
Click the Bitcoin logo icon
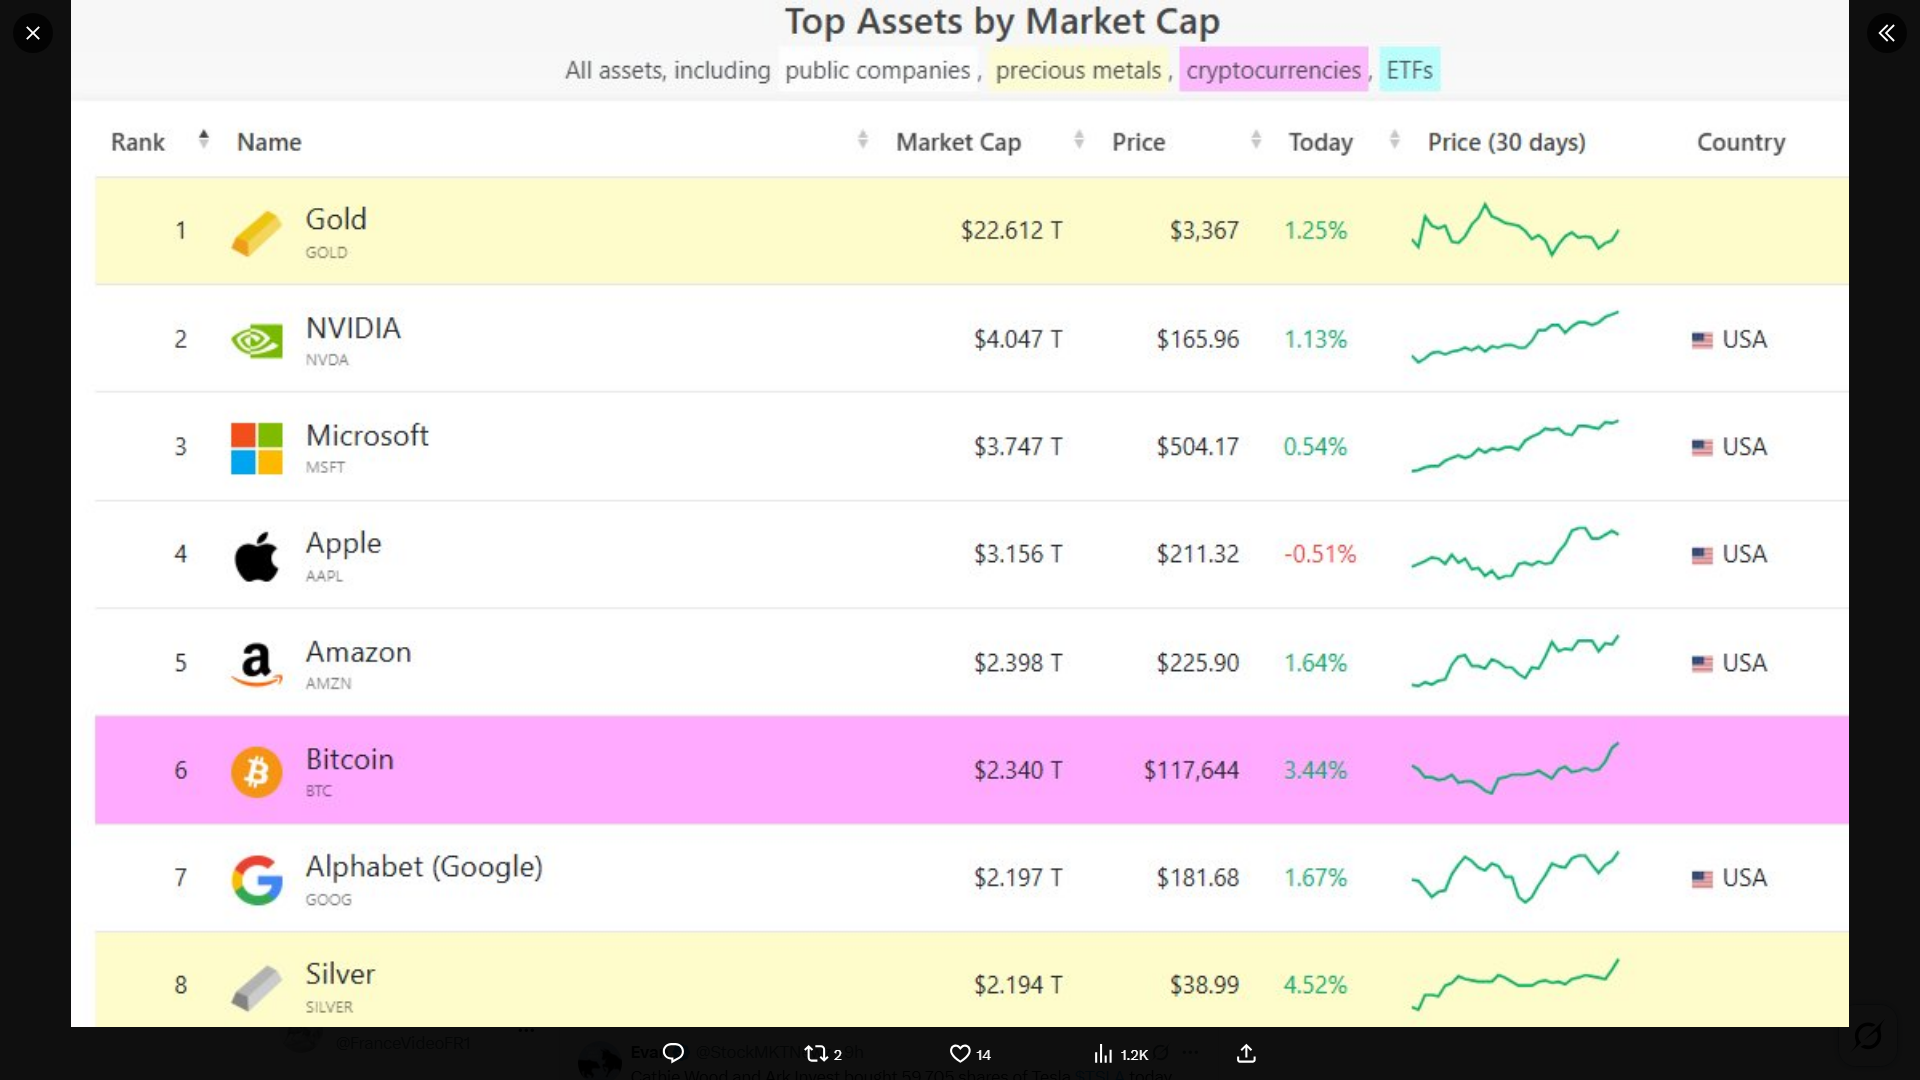point(256,772)
